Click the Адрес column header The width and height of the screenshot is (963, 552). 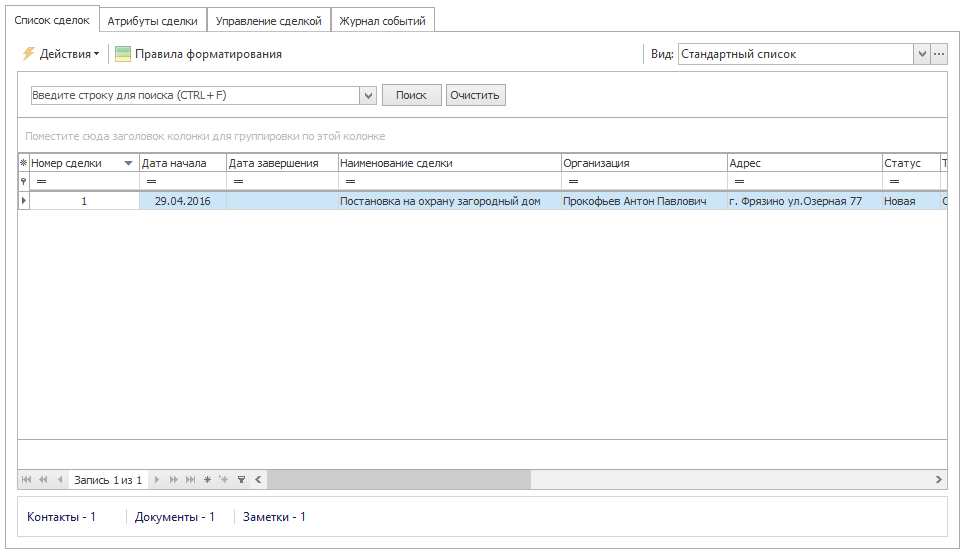coord(805,163)
